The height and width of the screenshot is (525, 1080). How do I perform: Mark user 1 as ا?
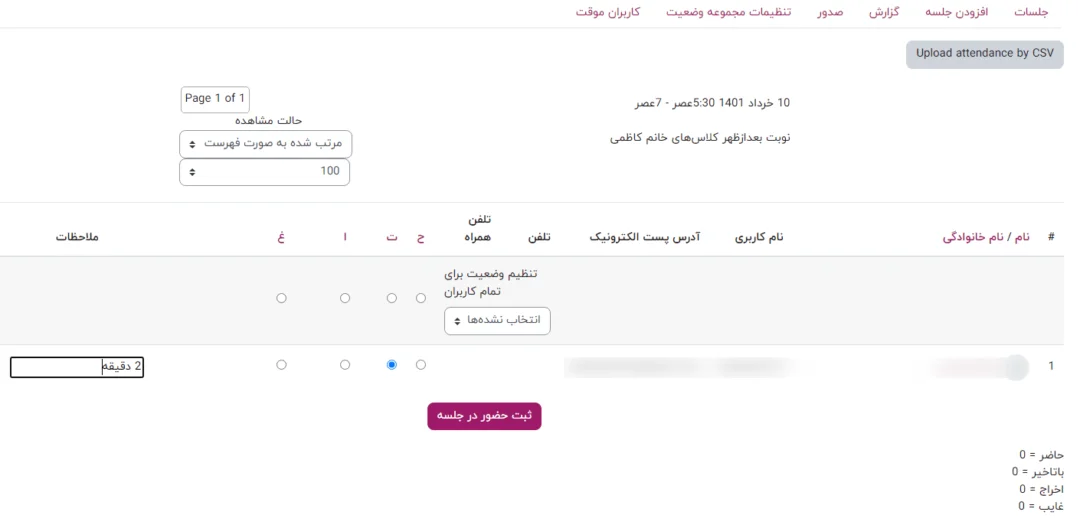(x=345, y=365)
